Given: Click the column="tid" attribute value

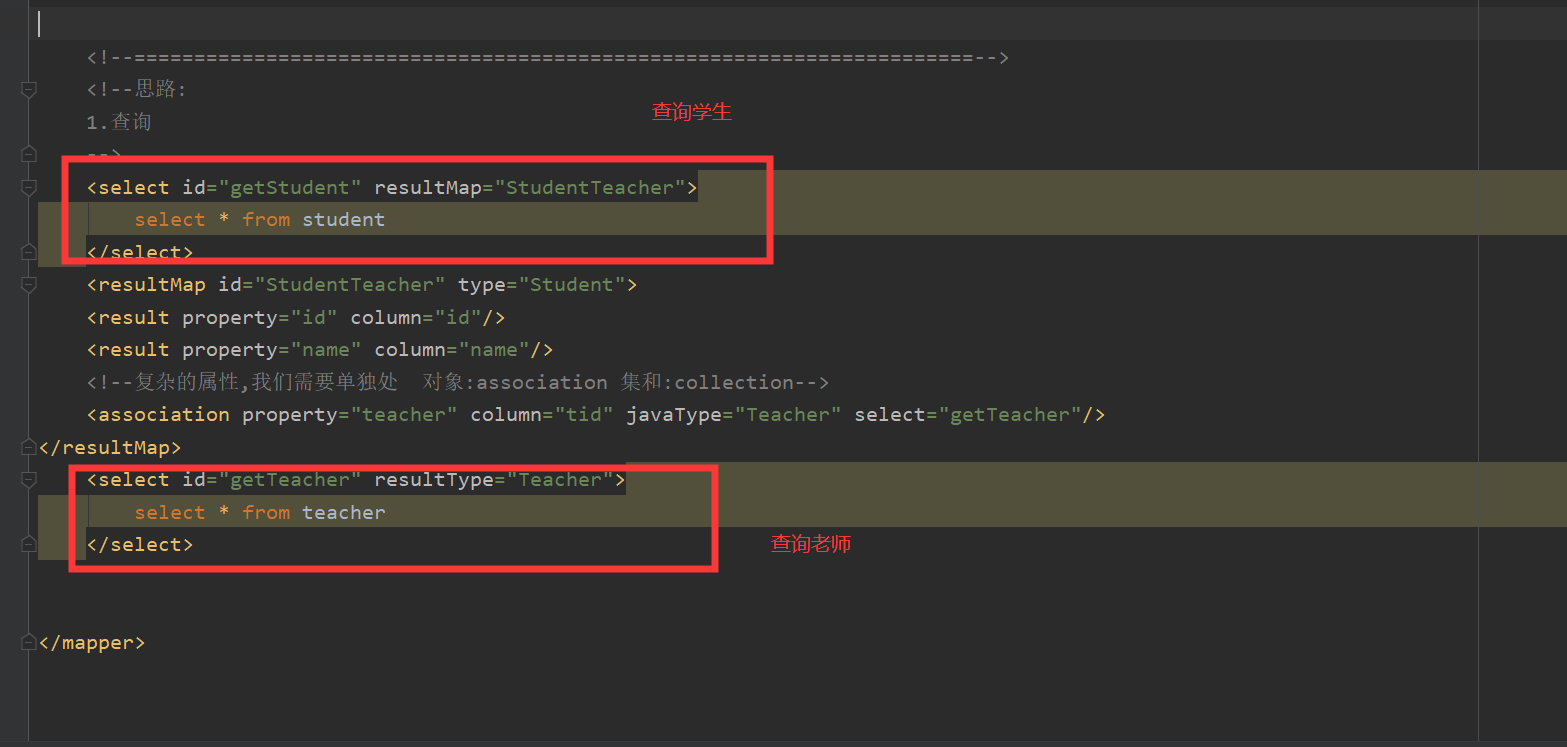Looking at the screenshot, I should coord(584,415).
